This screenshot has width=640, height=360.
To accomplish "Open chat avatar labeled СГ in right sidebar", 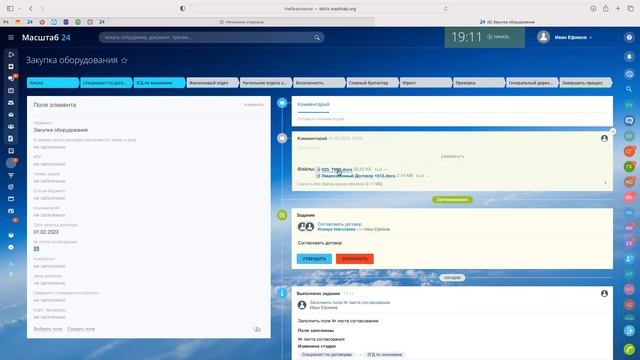I will click(629, 151).
